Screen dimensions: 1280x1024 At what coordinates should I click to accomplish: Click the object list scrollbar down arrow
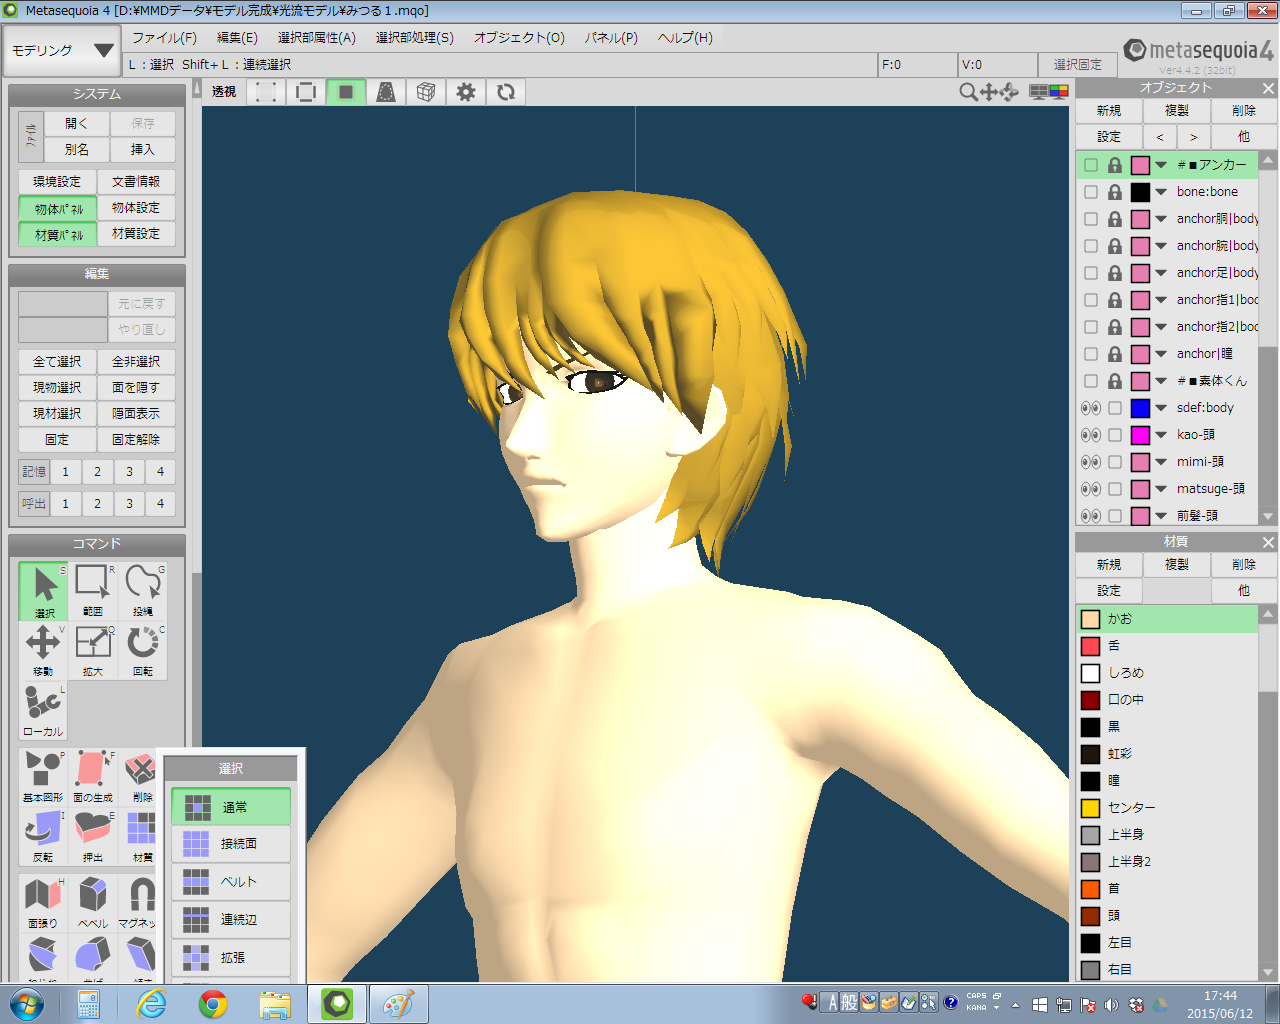click(1268, 516)
